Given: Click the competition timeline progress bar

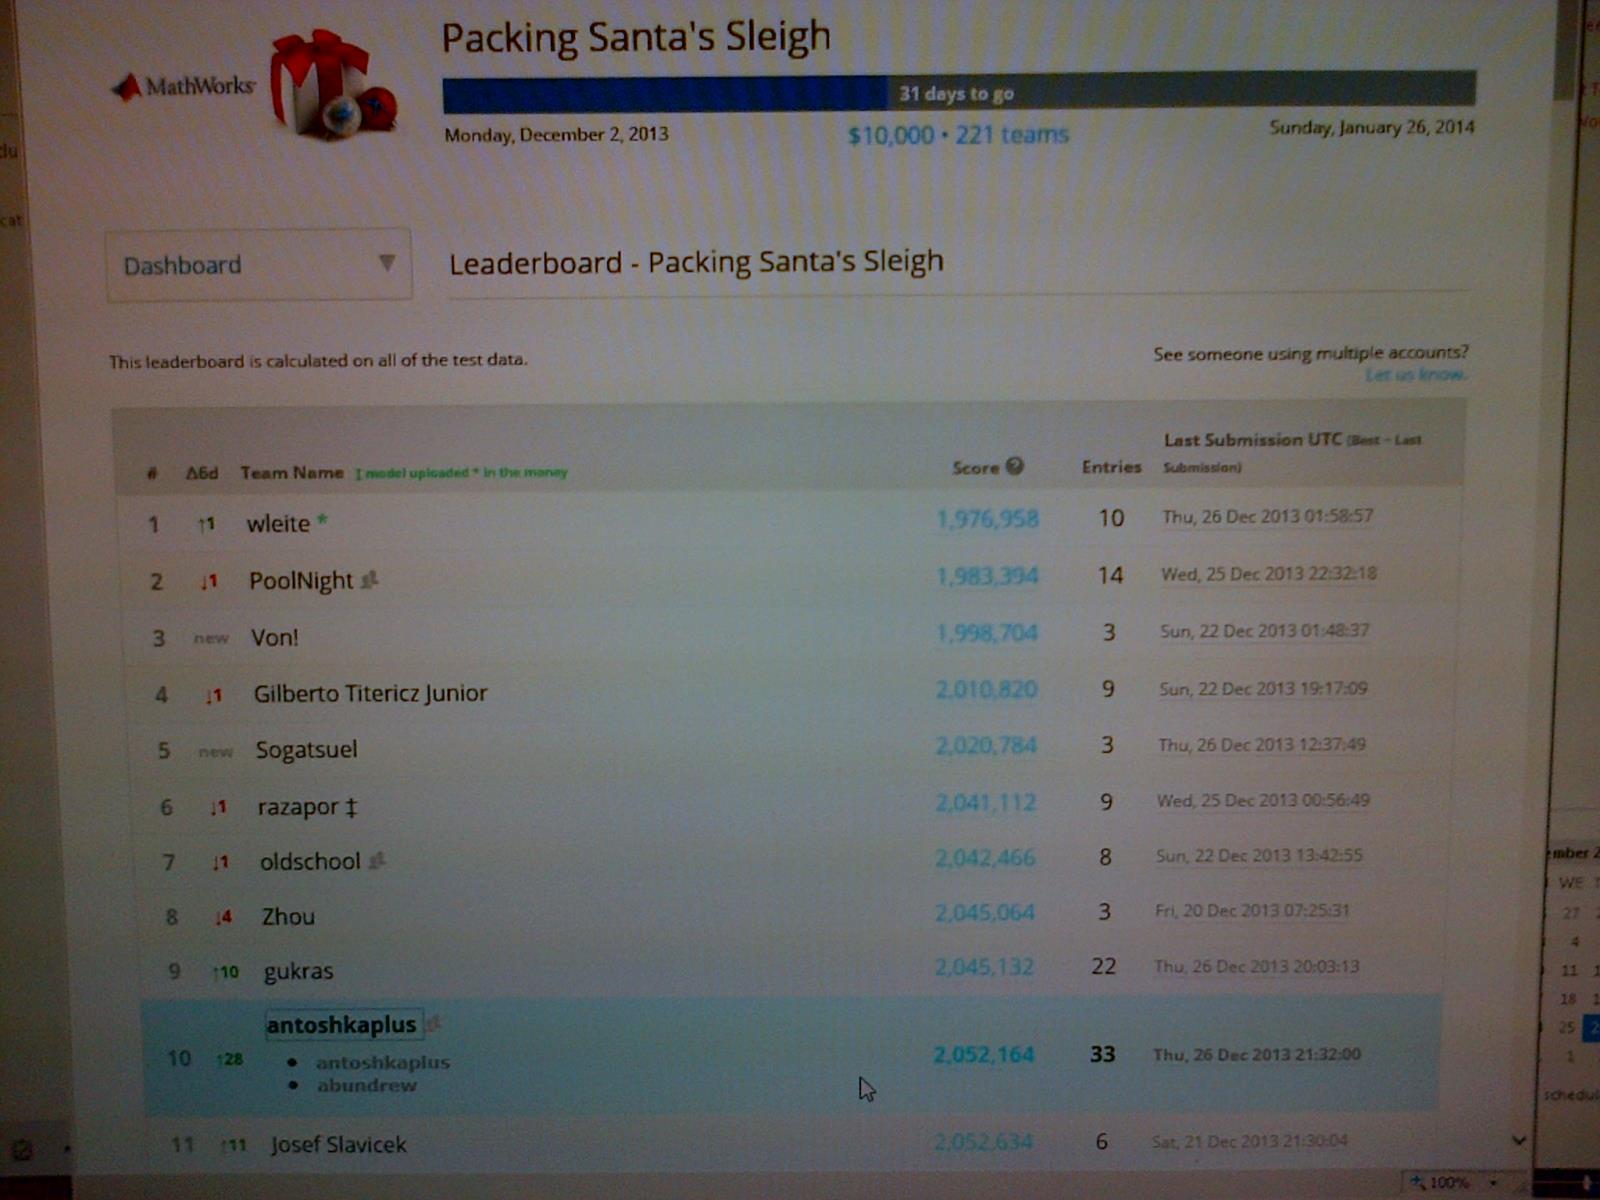Looking at the screenshot, I should [x=958, y=94].
